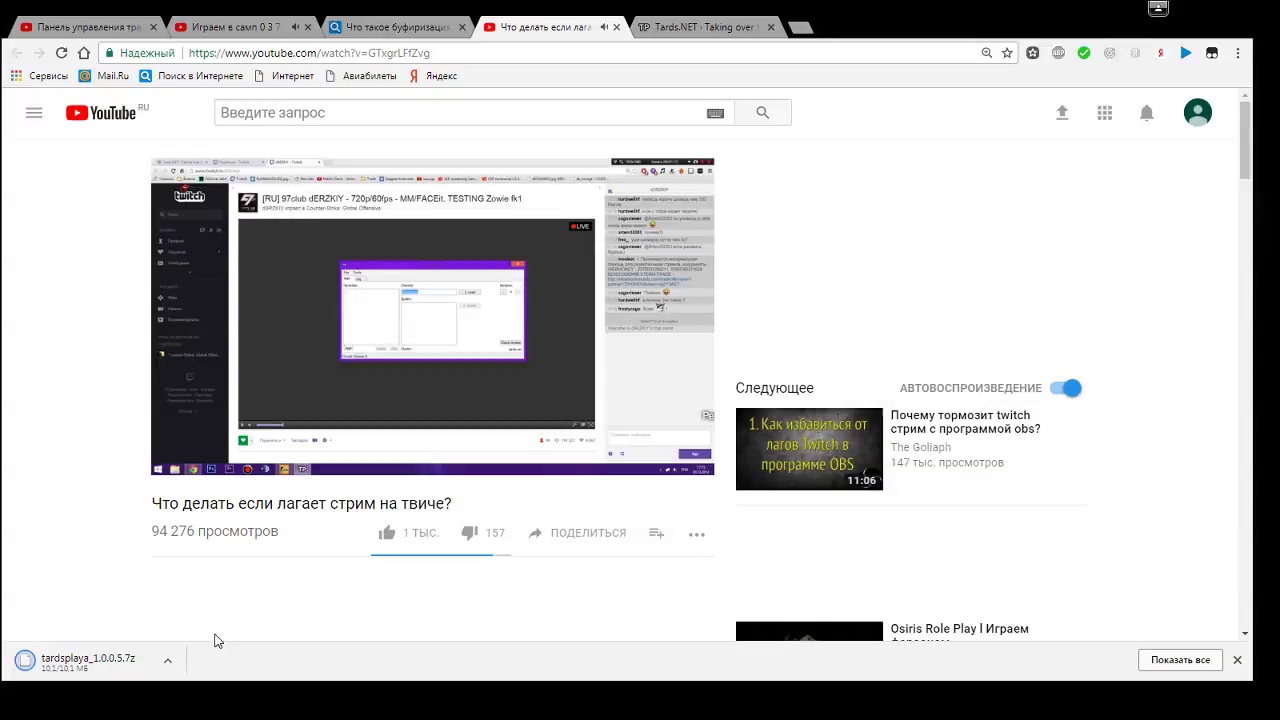Open Почему тормозит twitch стрим video title
1280x720 pixels.
(965, 422)
